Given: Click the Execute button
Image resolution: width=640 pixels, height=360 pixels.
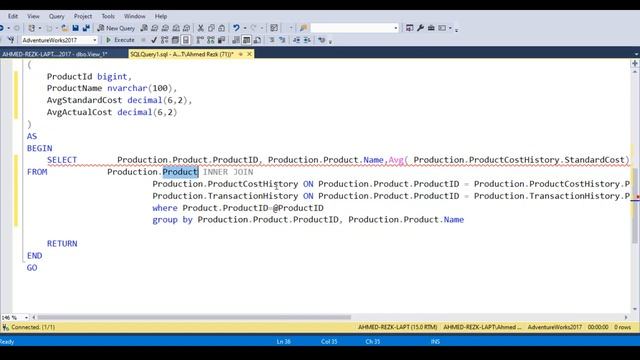Looking at the screenshot, I should pos(120,40).
